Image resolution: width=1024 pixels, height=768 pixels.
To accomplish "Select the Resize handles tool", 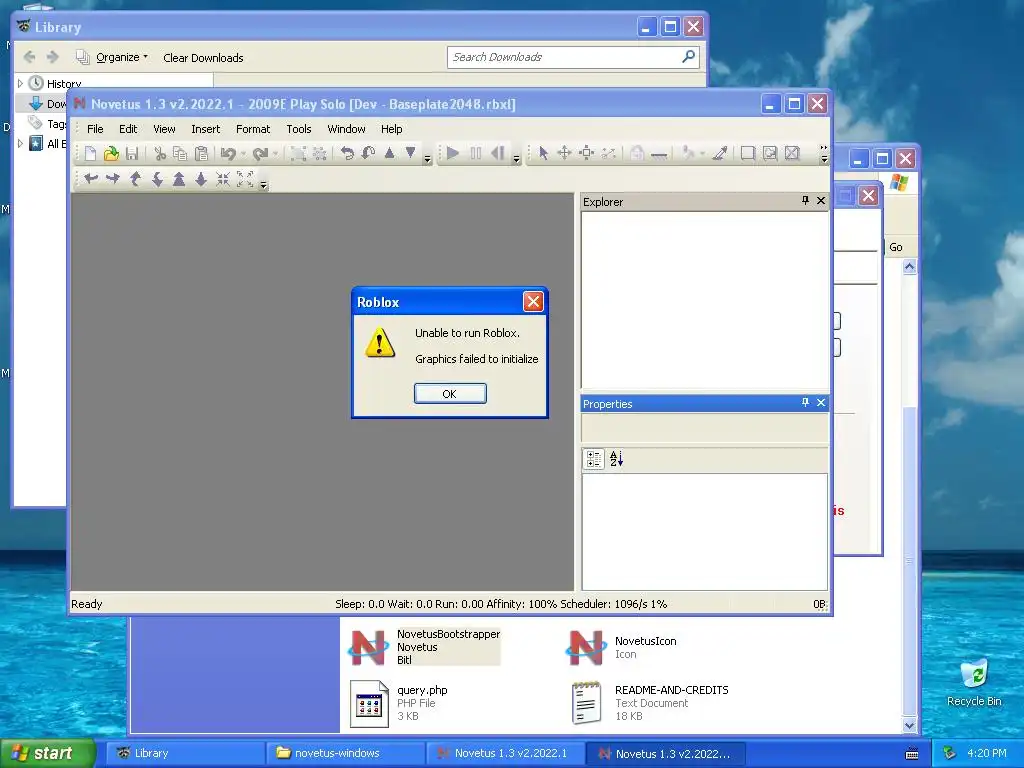I will [586, 153].
